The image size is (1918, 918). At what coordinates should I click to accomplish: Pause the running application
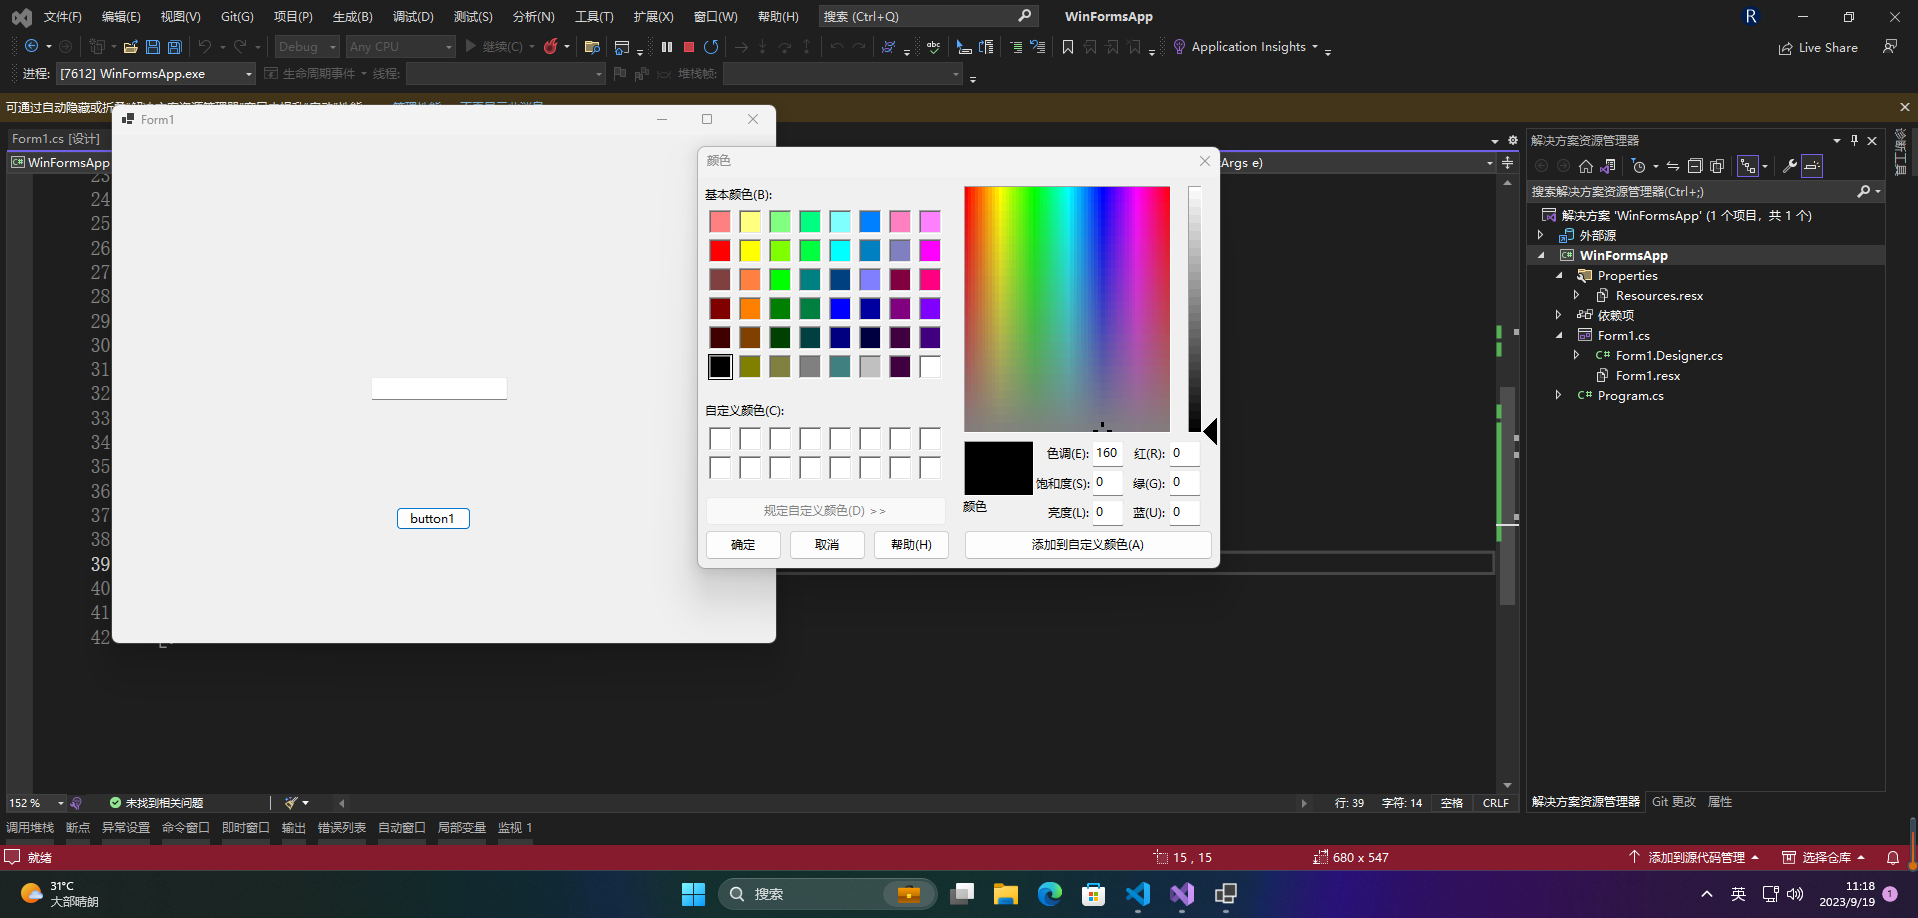pos(667,46)
